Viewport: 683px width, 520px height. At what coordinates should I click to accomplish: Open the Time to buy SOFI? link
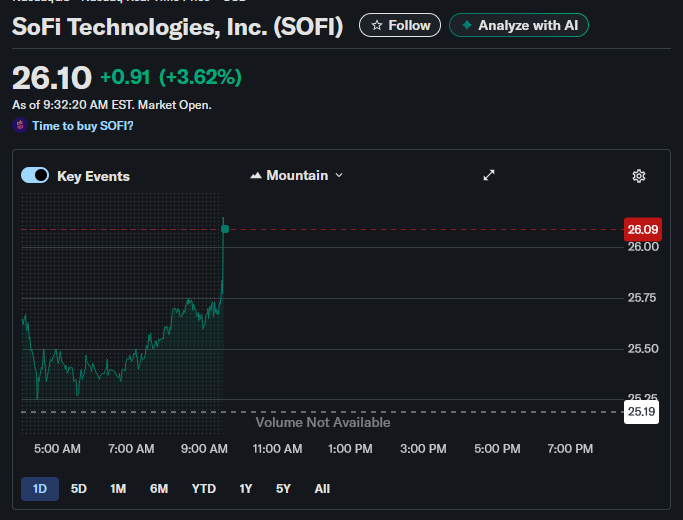pyautogui.click(x=83, y=126)
